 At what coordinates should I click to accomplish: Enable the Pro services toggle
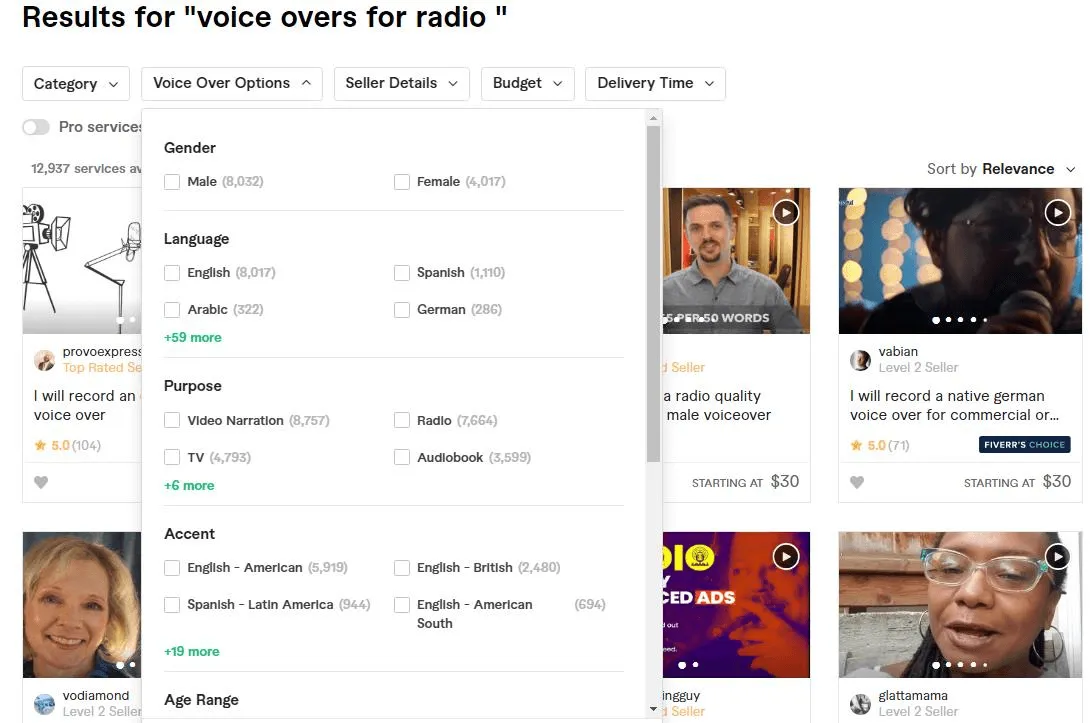point(36,127)
